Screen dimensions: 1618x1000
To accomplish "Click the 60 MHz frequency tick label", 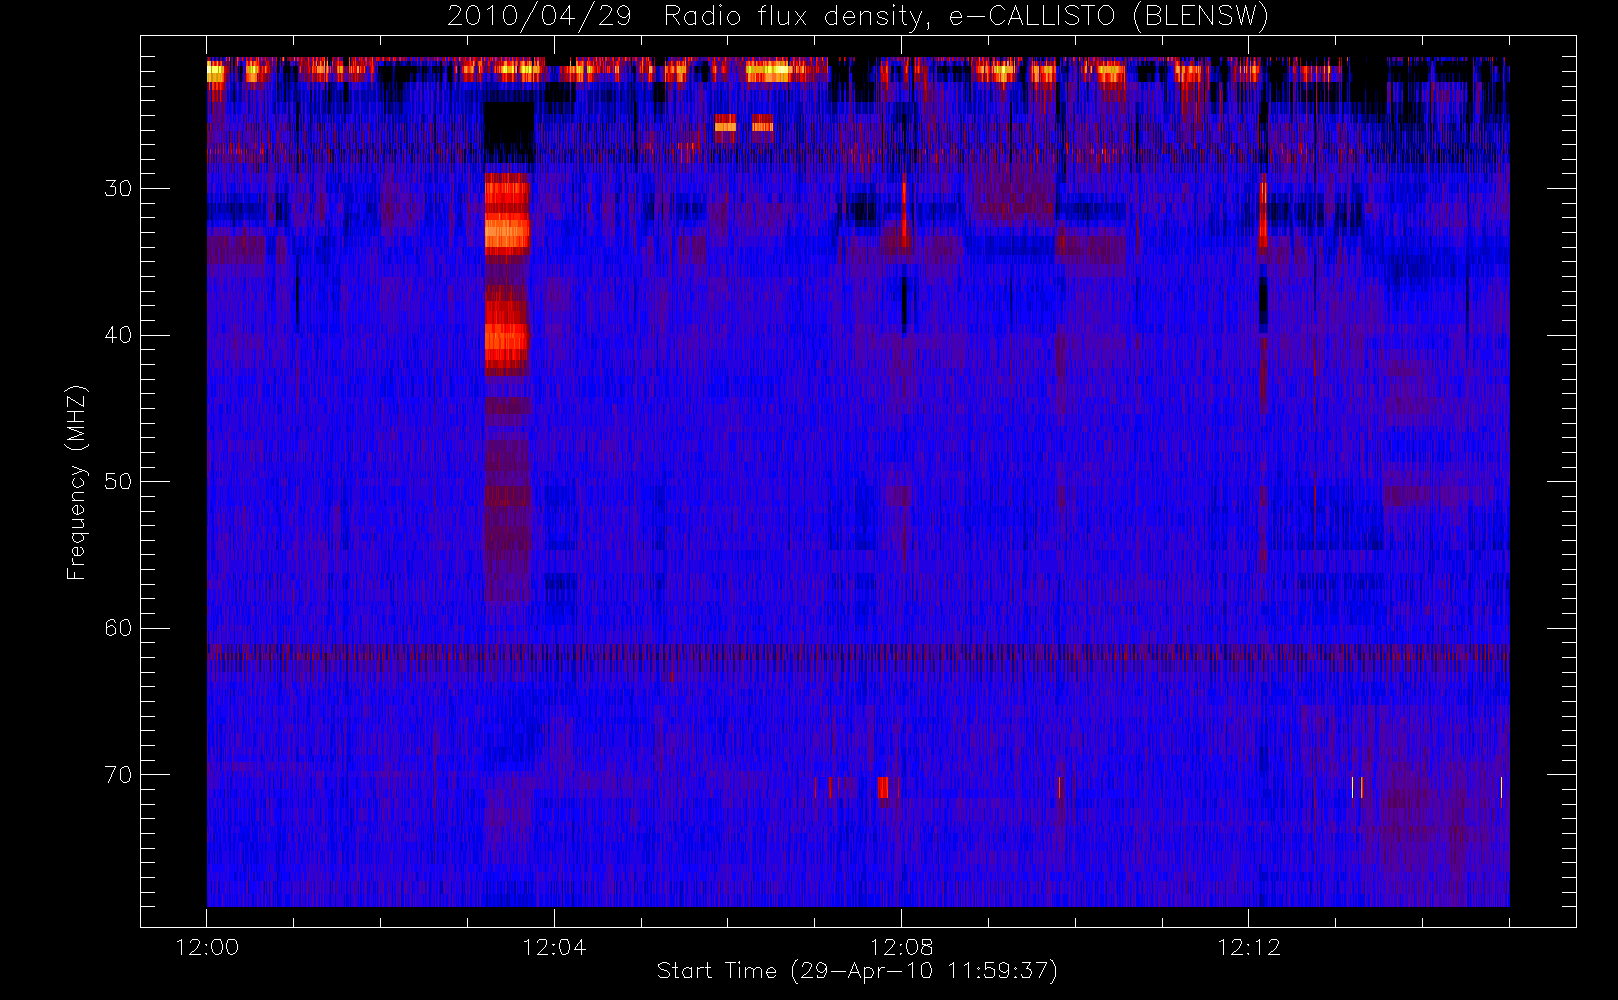I will (x=118, y=628).
